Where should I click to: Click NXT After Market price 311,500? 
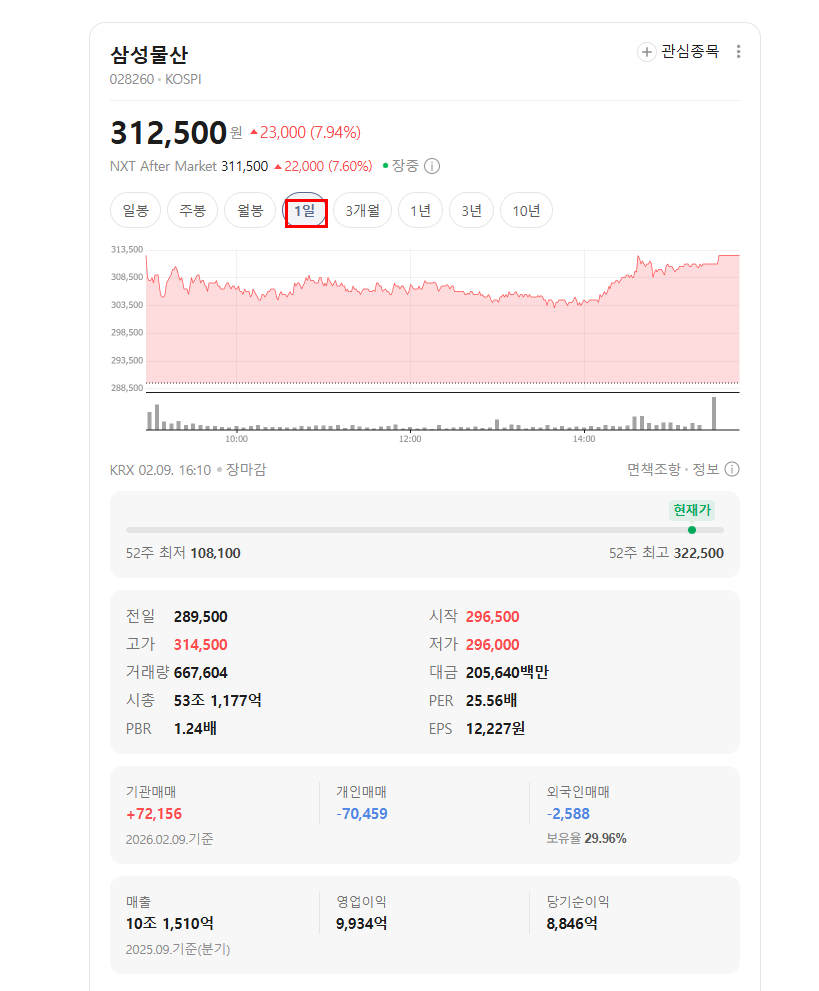coord(245,166)
